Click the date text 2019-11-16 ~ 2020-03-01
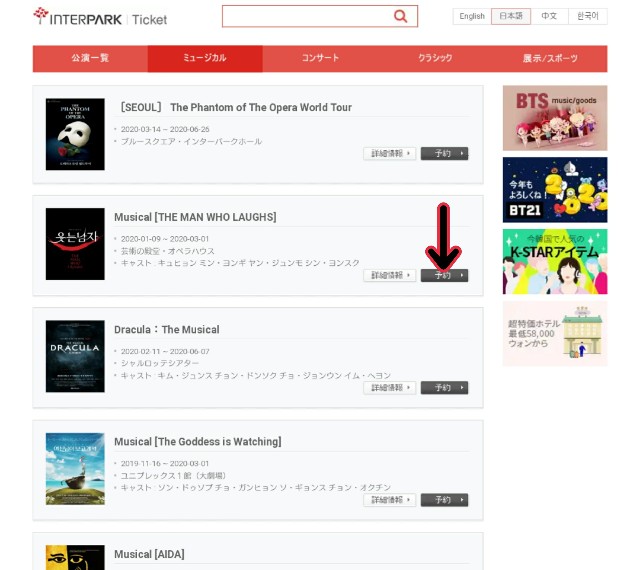 [164, 464]
